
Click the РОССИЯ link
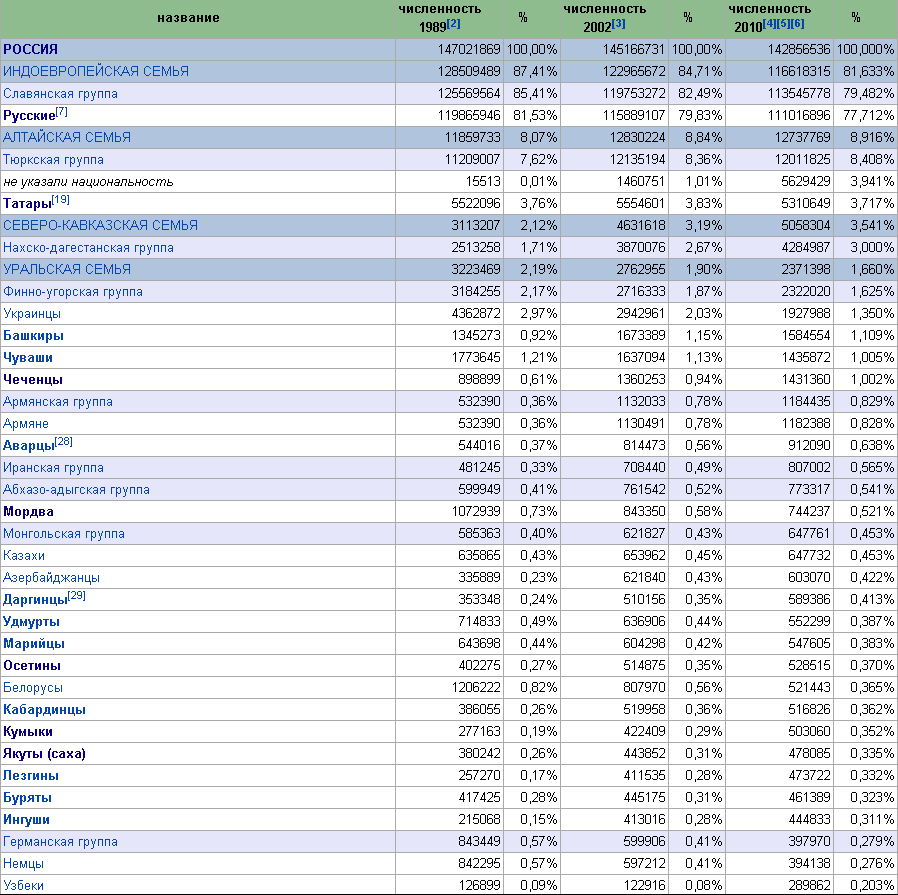coord(30,49)
